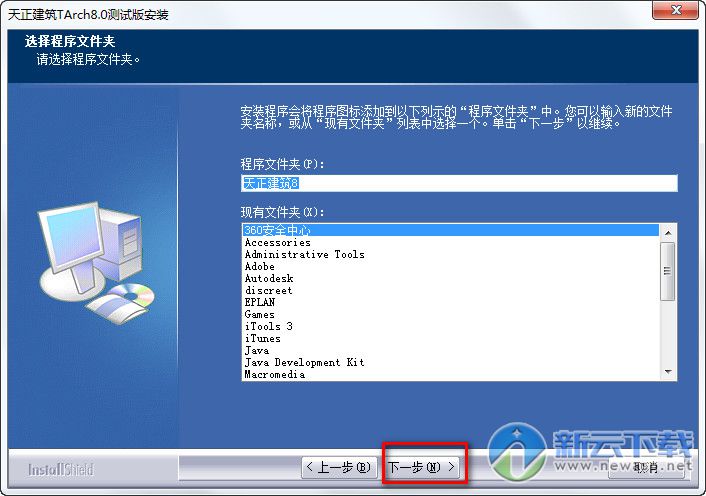Choose EPLAN folder in list
The height and width of the screenshot is (496, 706).
pos(450,302)
